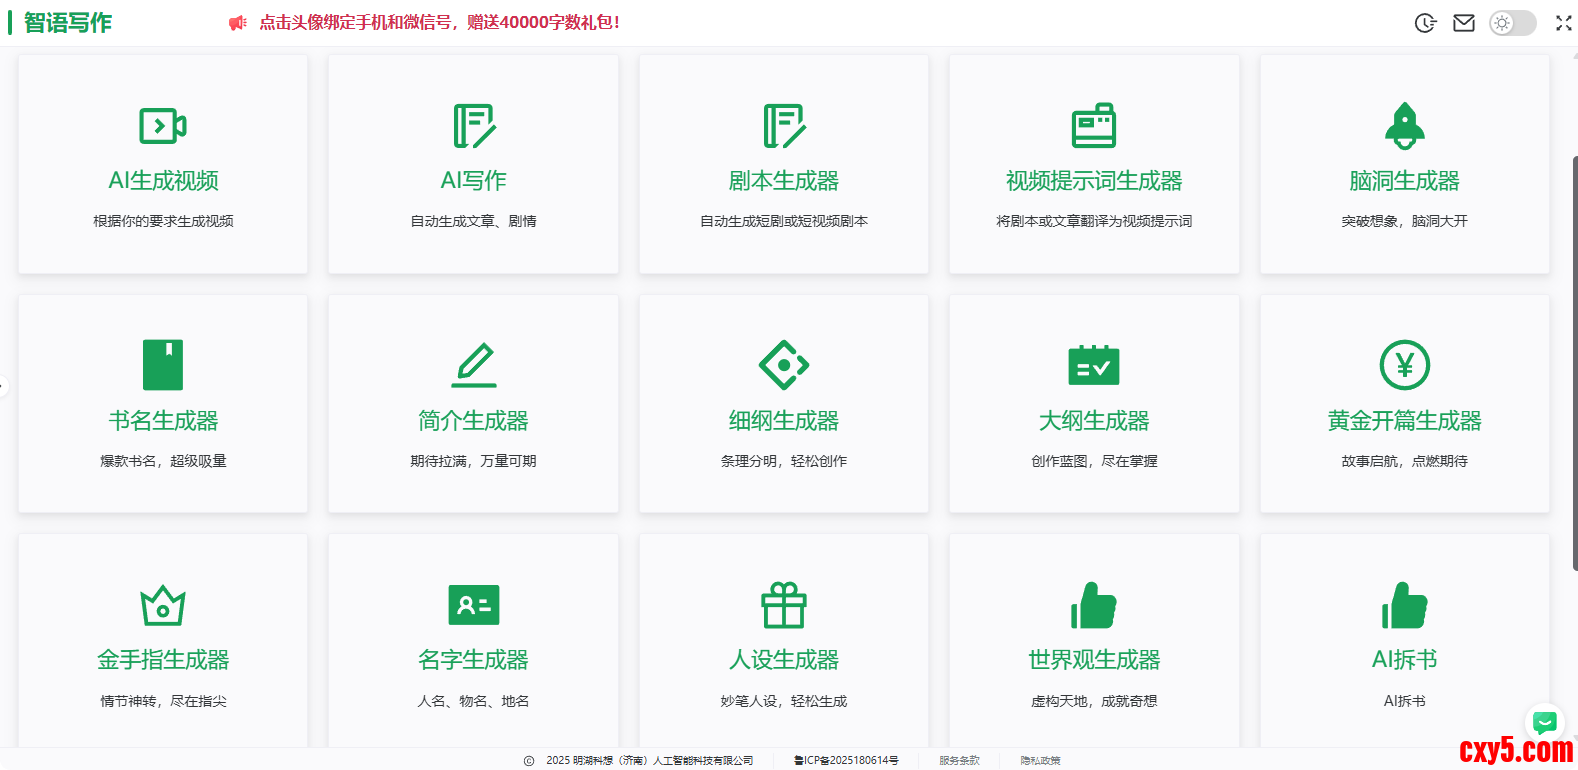Open the mail envelope icon in header
The width and height of the screenshot is (1578, 770).
coord(1464,23)
